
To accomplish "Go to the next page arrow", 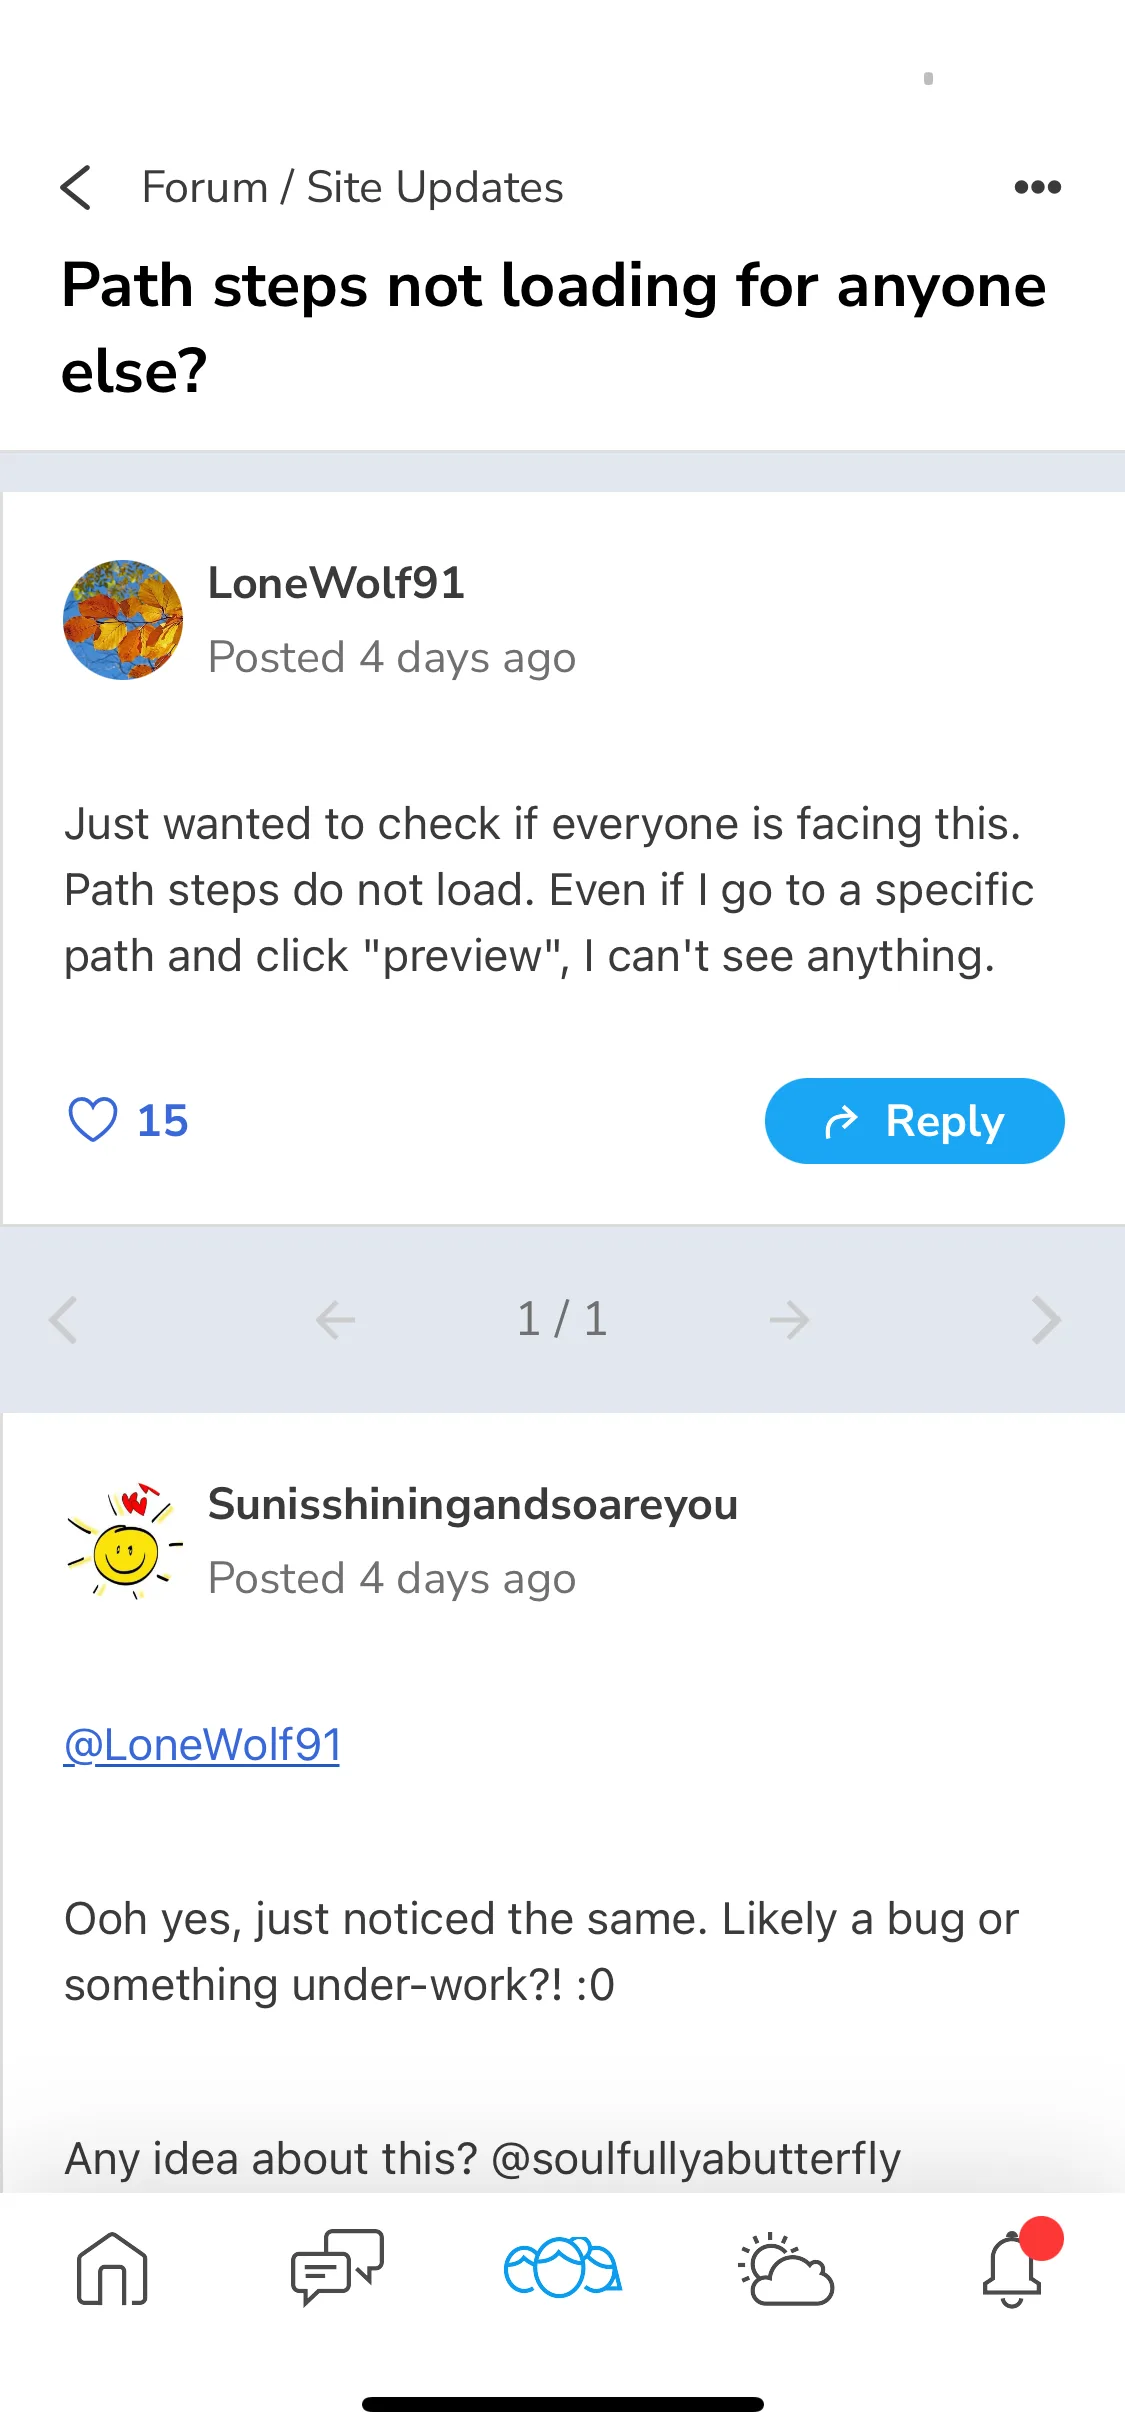I will (x=789, y=1320).
